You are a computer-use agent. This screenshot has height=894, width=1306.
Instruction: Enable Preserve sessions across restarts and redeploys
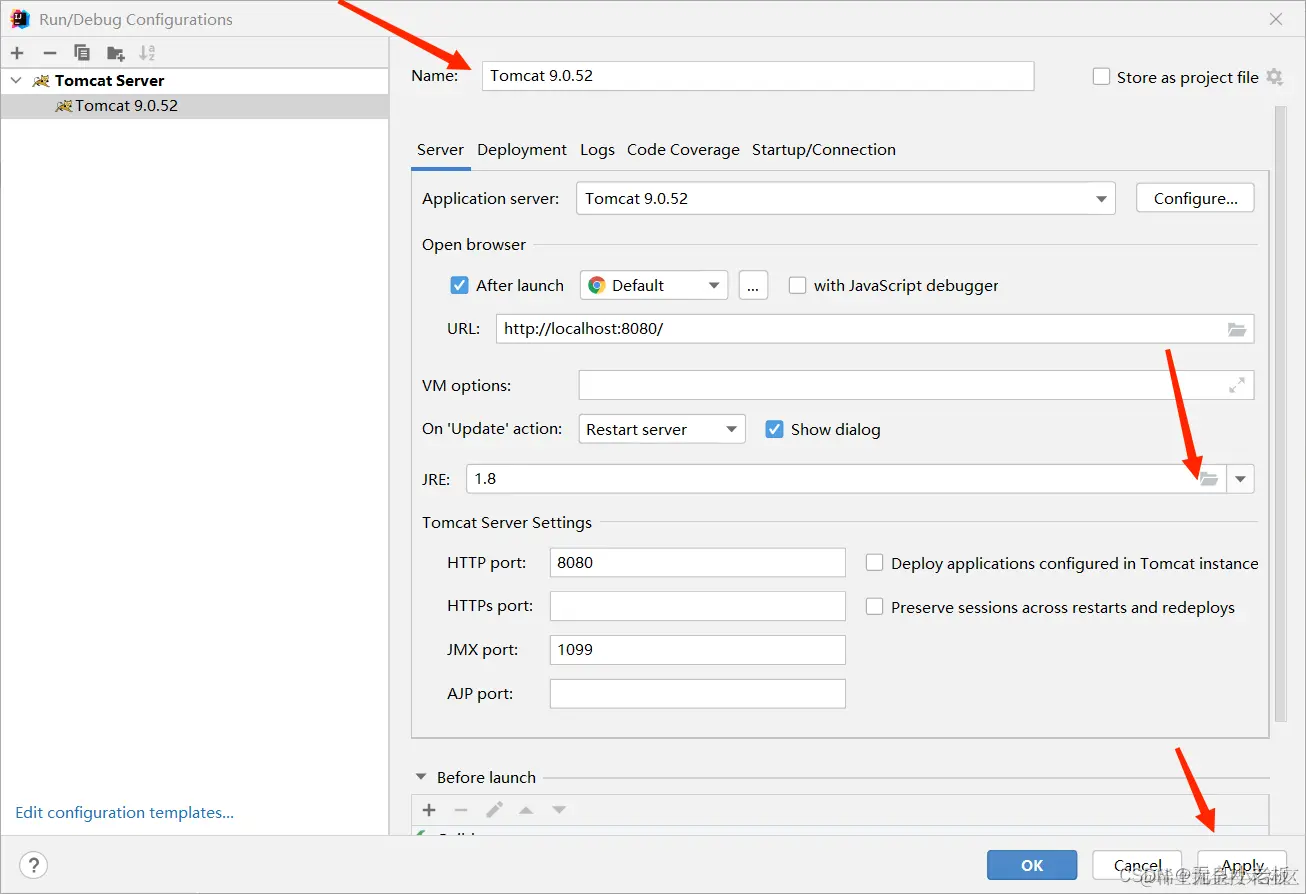874,607
